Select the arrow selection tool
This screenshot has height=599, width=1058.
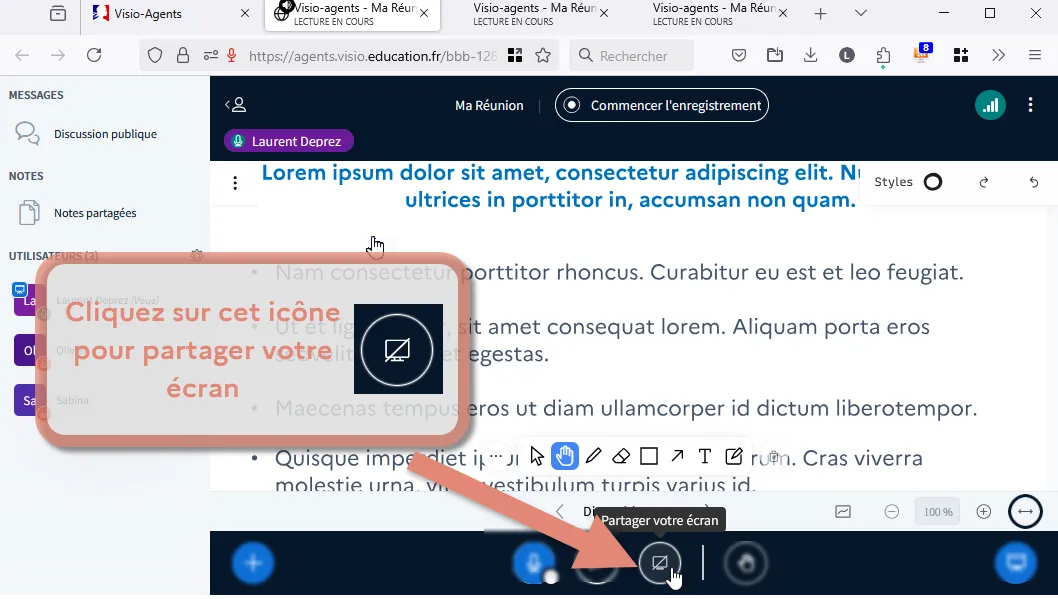pos(536,457)
